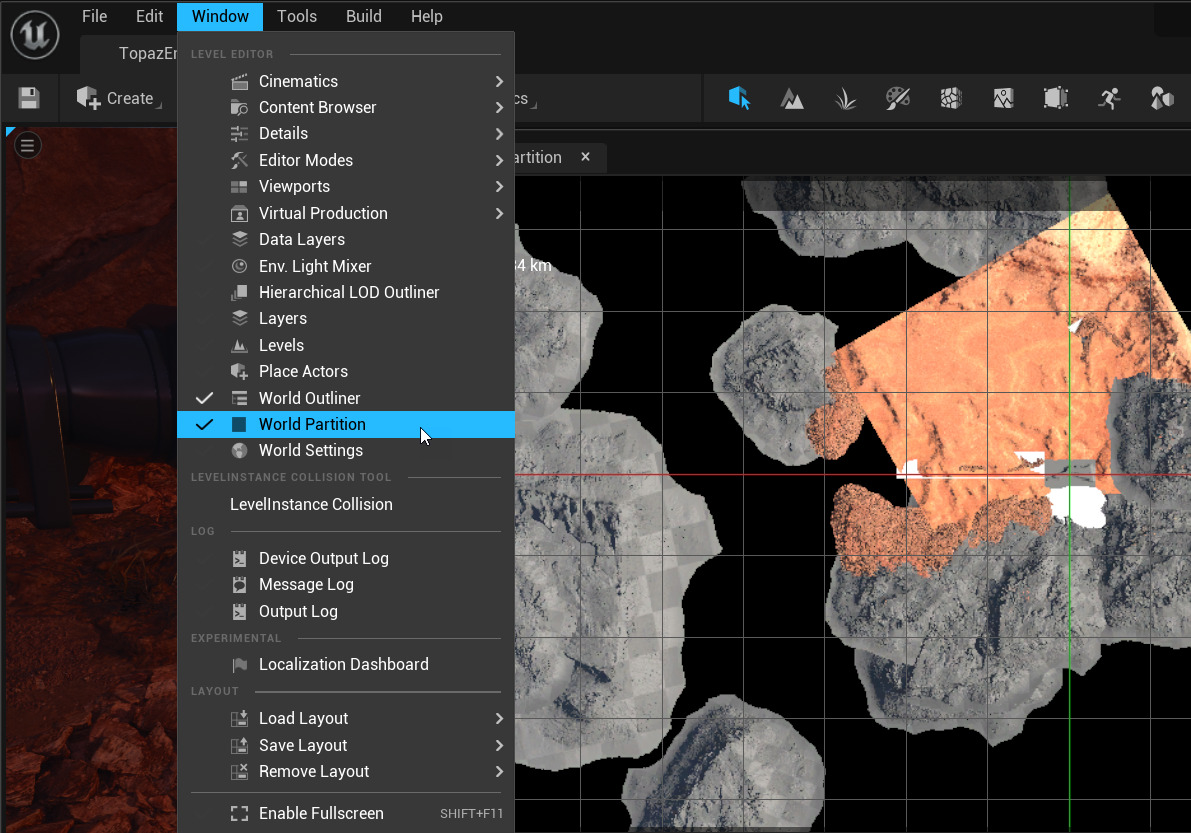Click the Selection mode icon
The width and height of the screenshot is (1191, 833).
(739, 98)
